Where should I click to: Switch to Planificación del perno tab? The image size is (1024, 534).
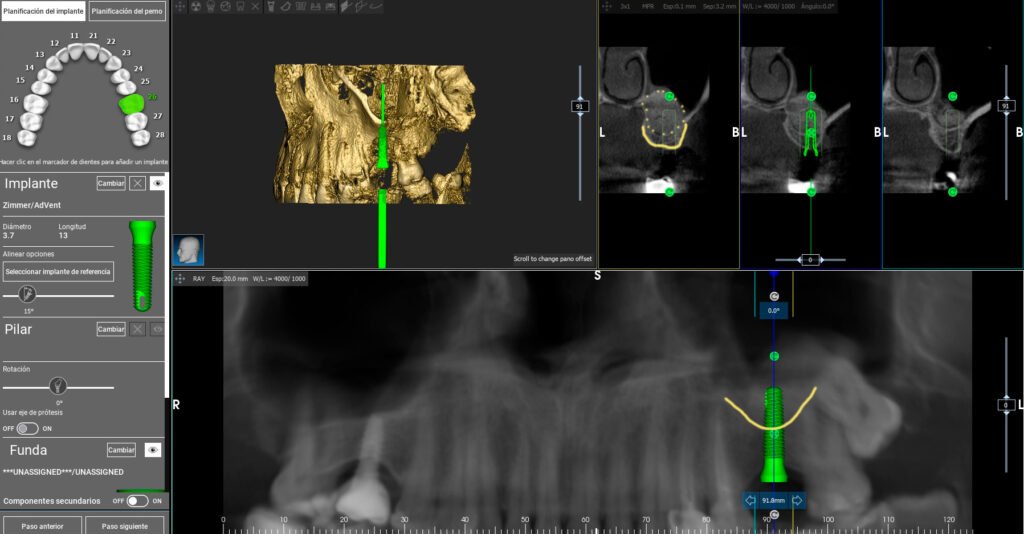[127, 11]
